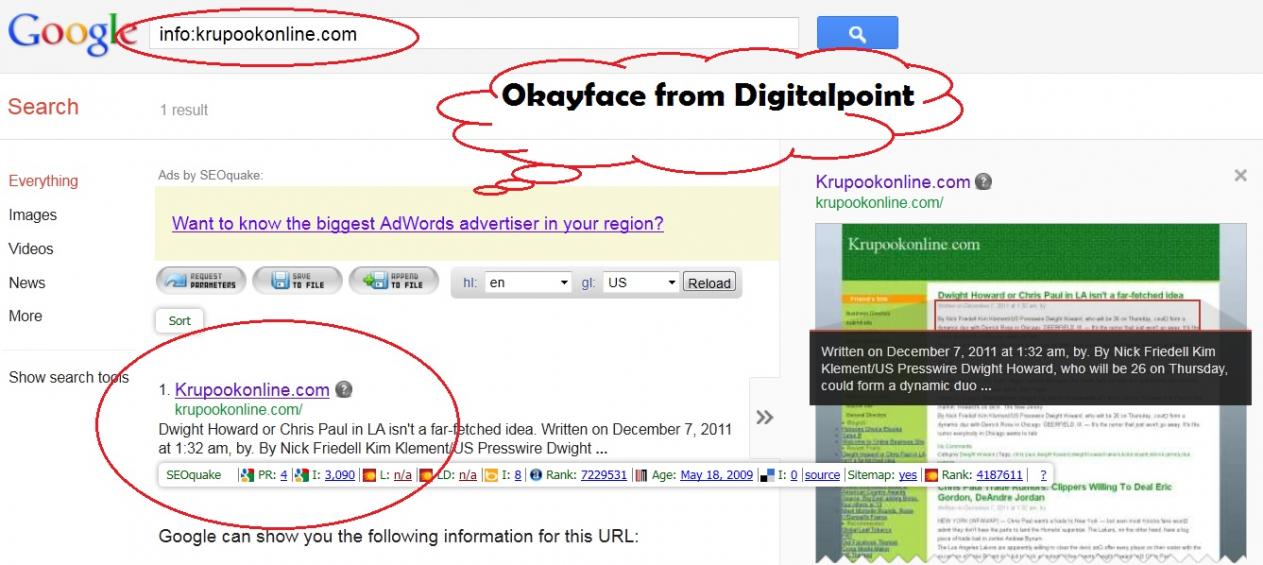Focus the search field with info:krupookonline.com
Screen dimensions: 1263x565
tap(472, 34)
